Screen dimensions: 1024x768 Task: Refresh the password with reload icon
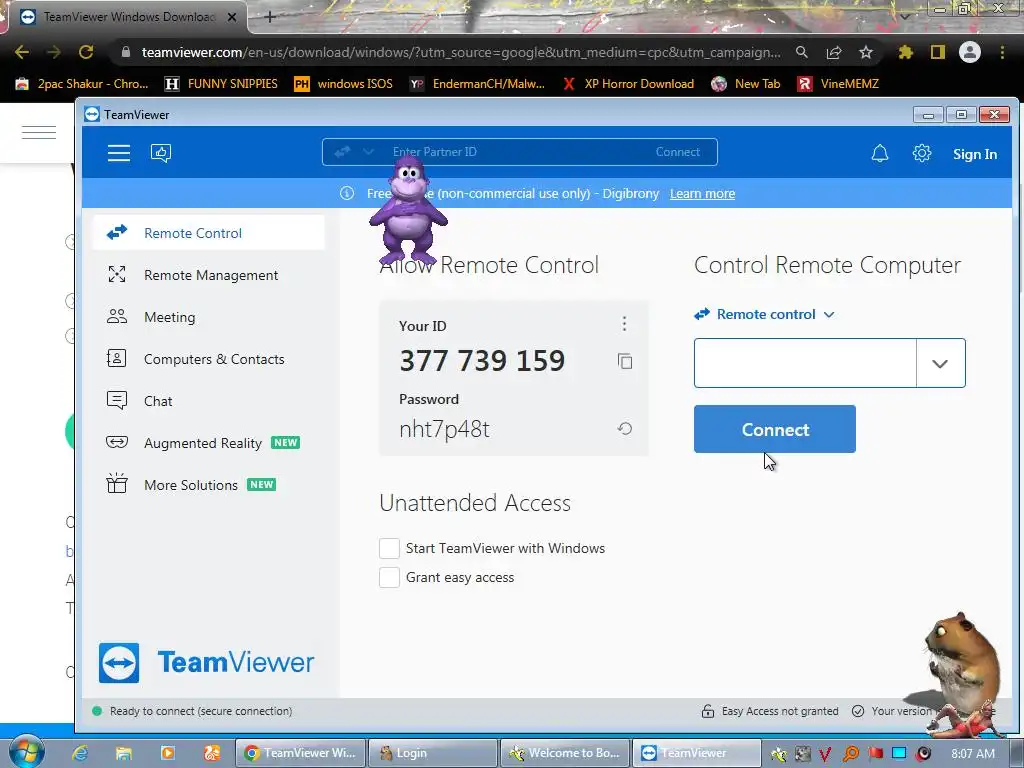[x=625, y=428]
